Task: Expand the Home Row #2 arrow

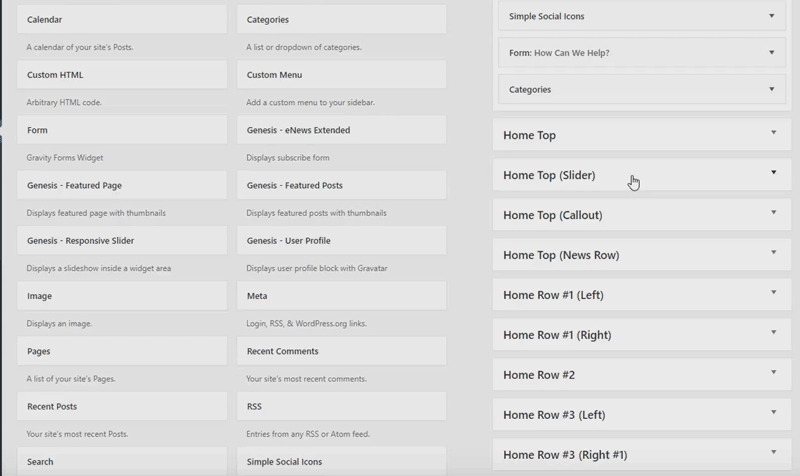Action: tap(773, 372)
